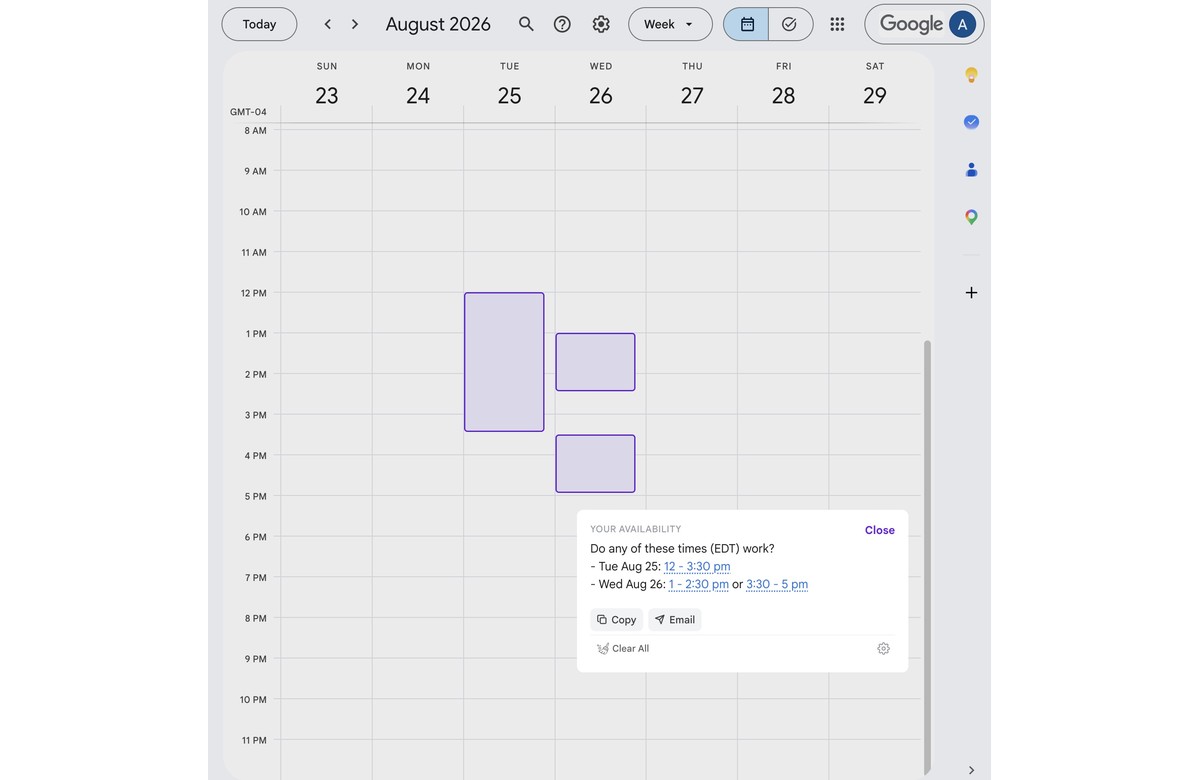
Task: Open Friday 28 day view
Action: click(x=784, y=96)
